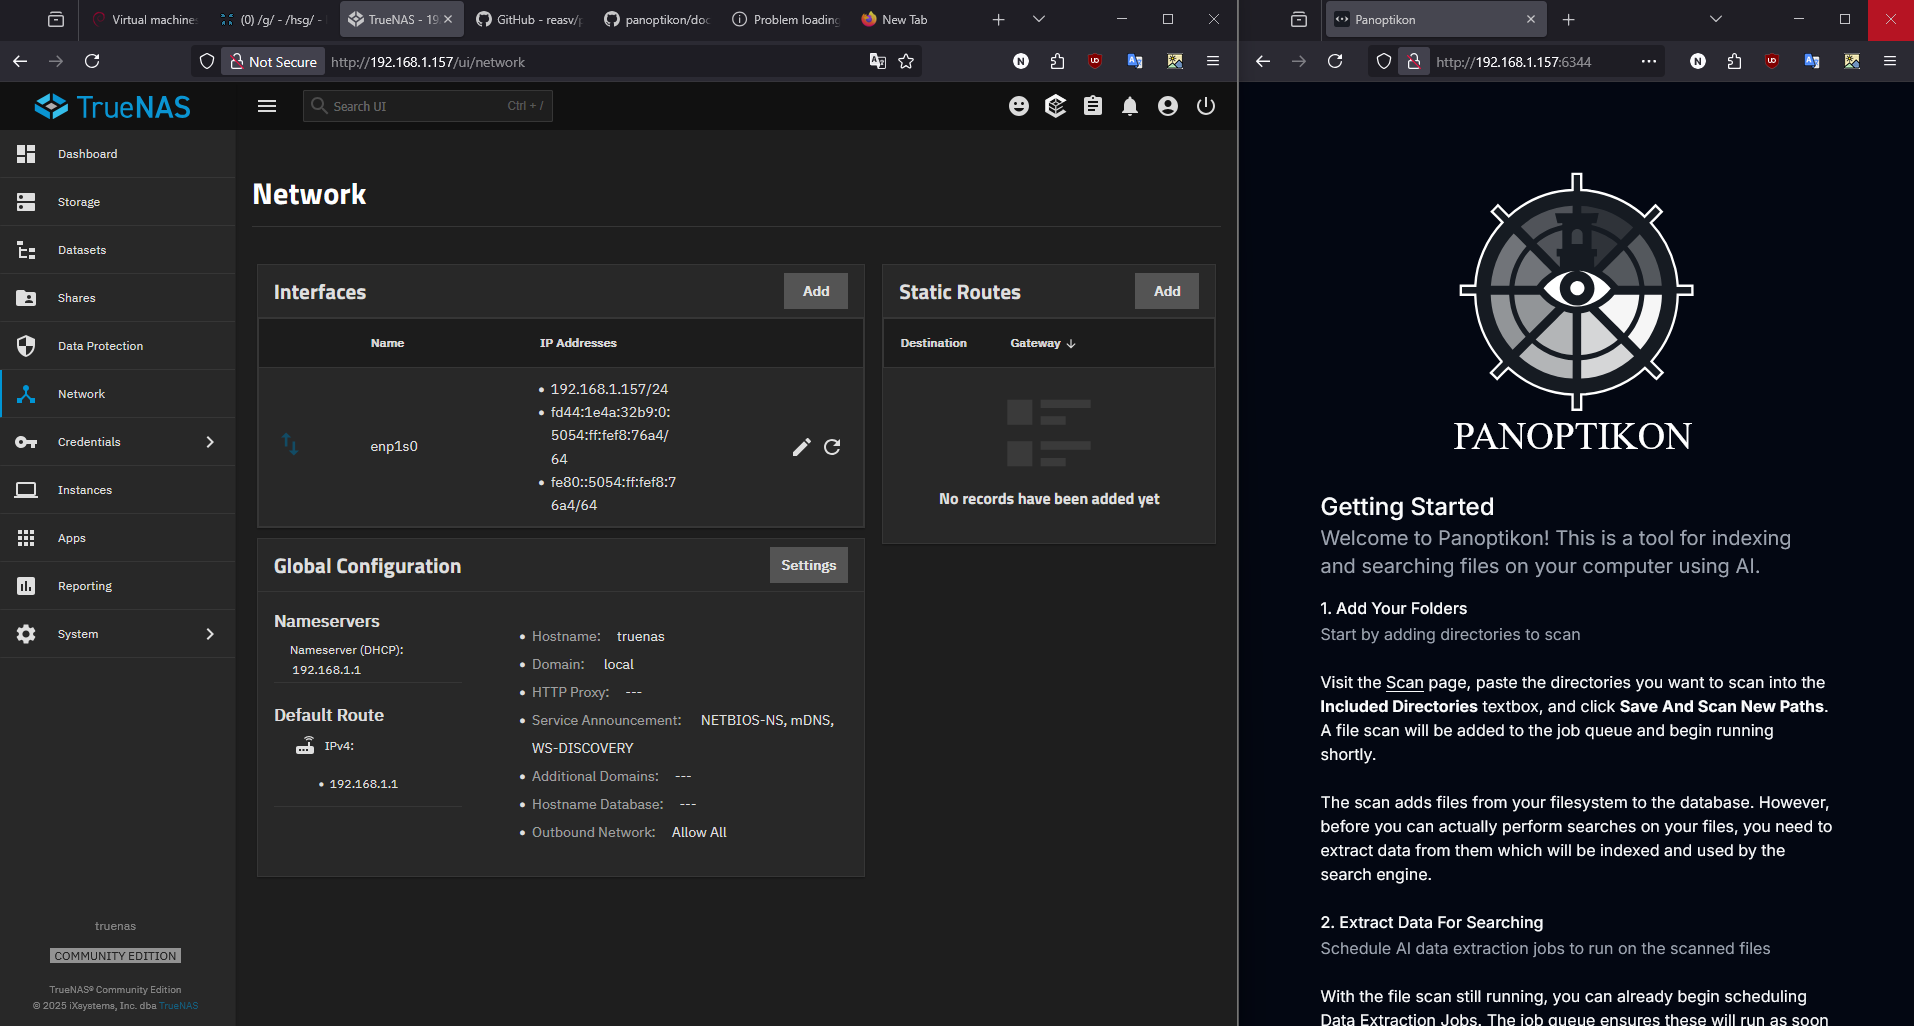Screen dimensions: 1914x1026
Task: Switch to panoptikon/doc browser tab
Action: tap(656, 19)
